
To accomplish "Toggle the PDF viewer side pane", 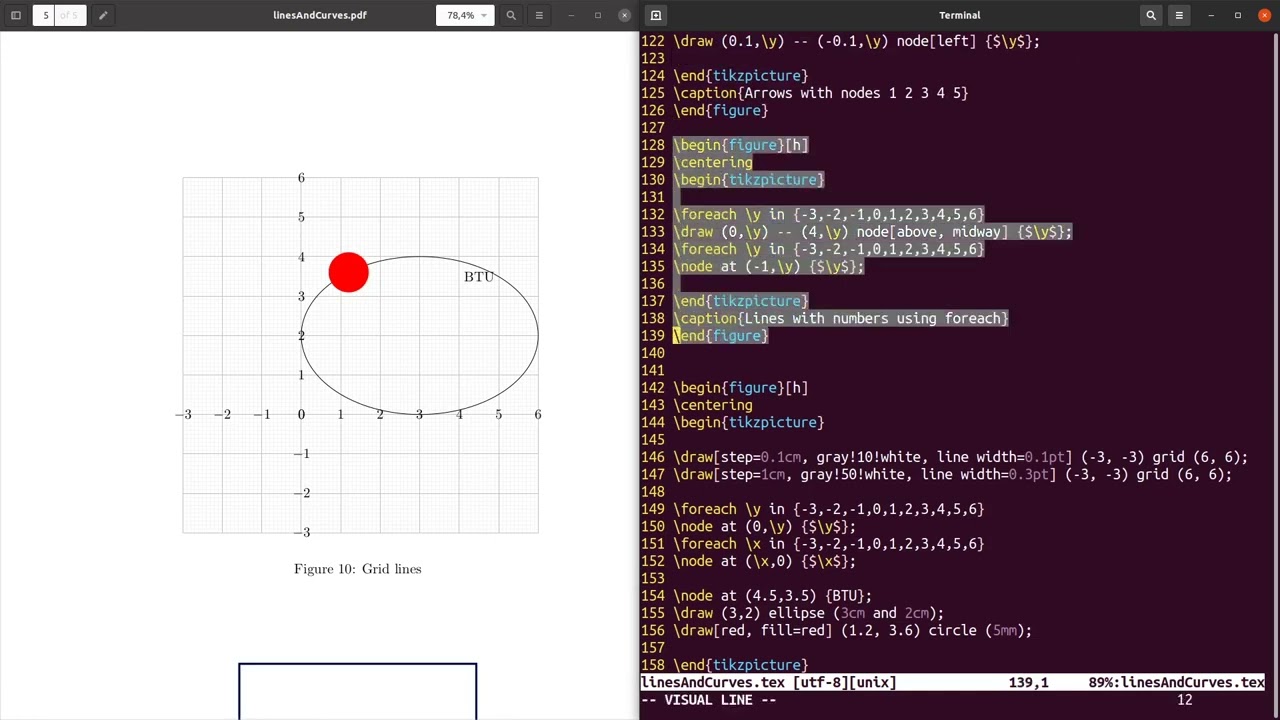I will tap(16, 15).
